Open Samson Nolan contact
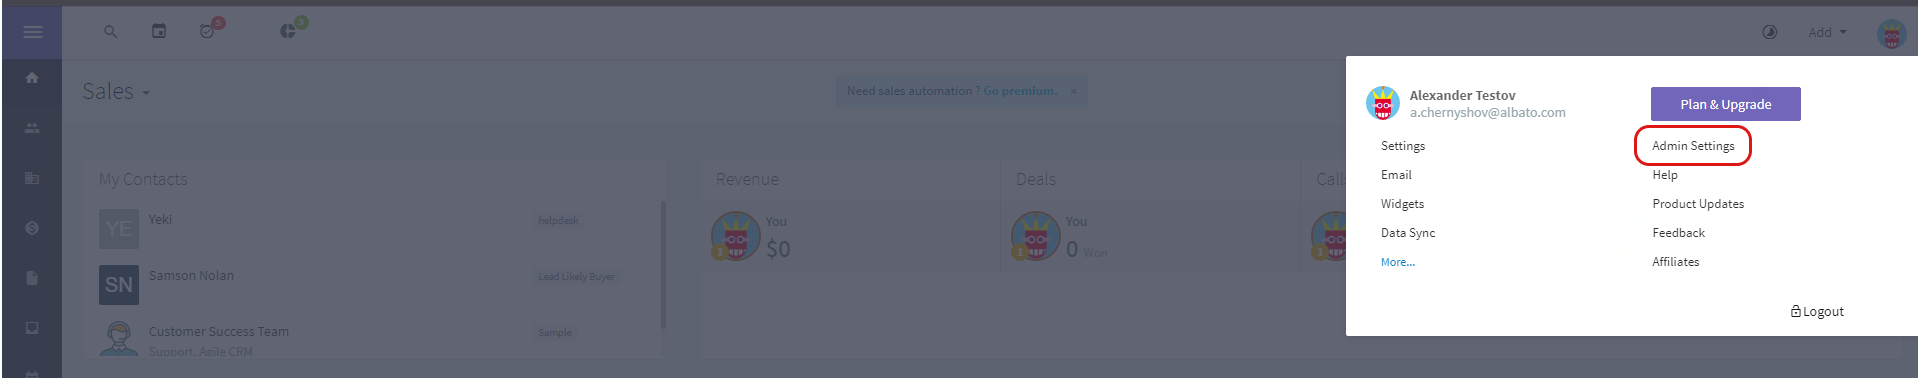Screen dimensions: 1920x378 click(191, 276)
